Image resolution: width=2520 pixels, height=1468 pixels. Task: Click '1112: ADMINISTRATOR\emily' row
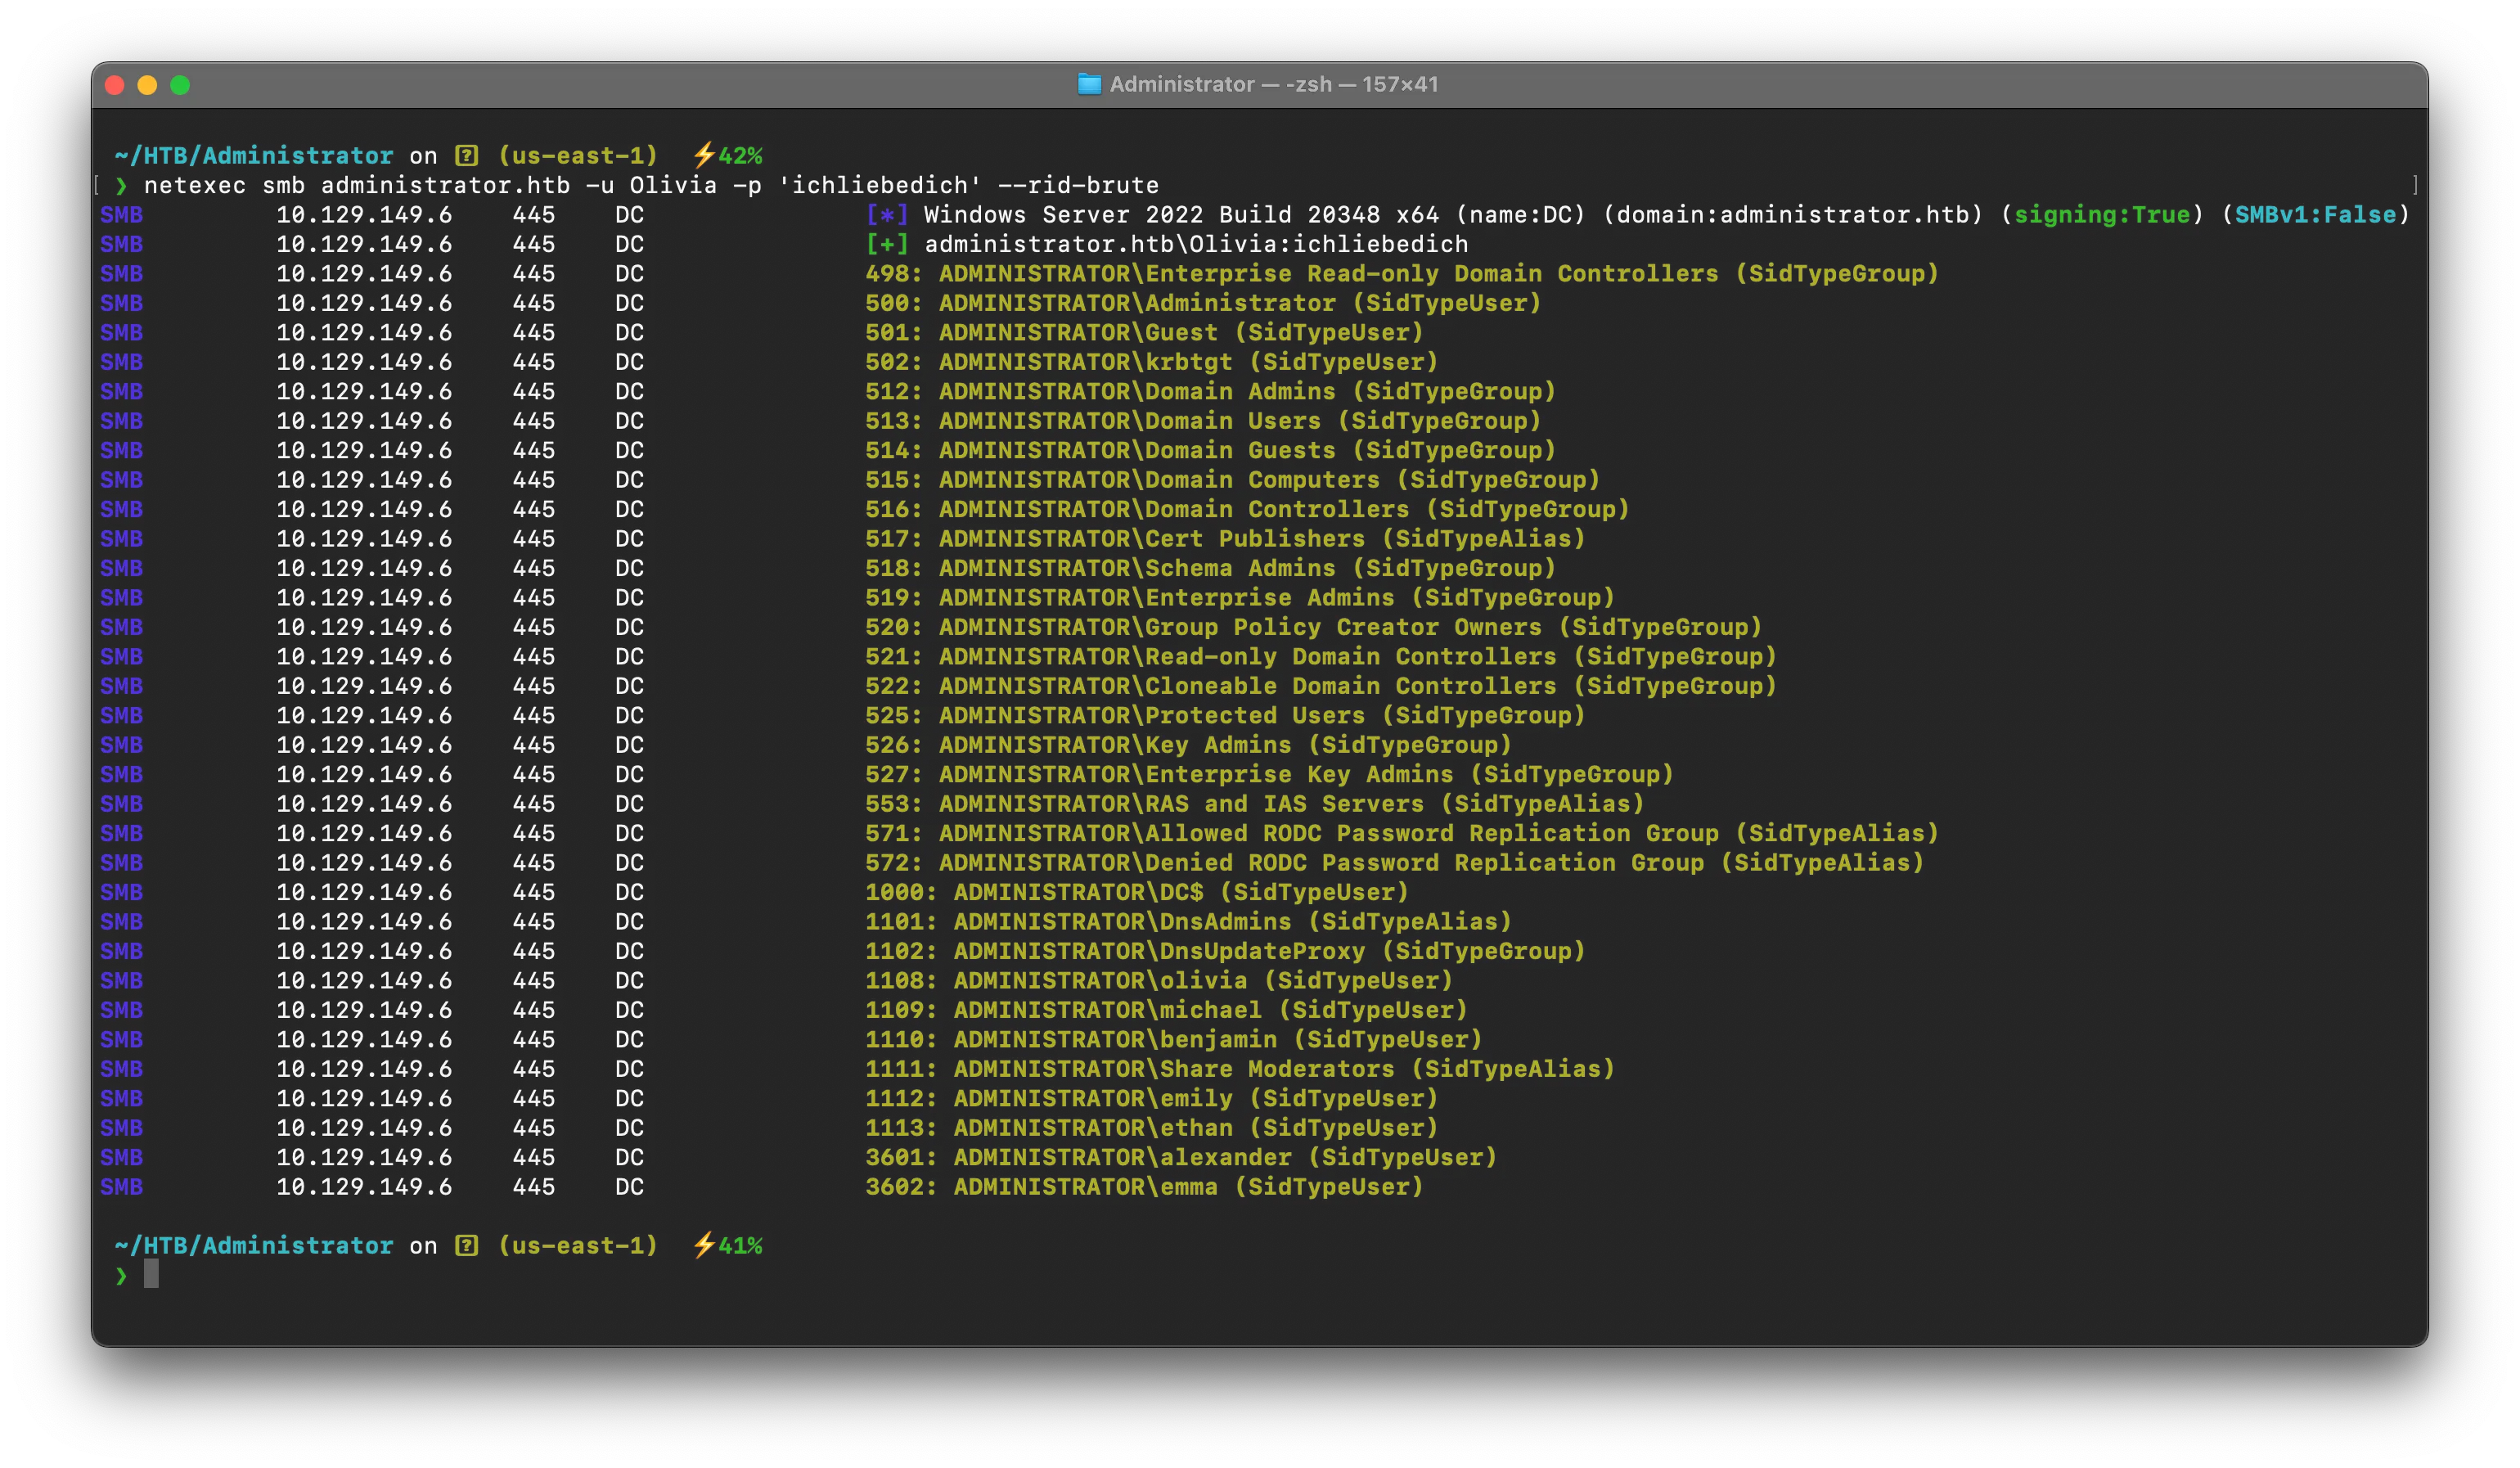(x=1152, y=1099)
